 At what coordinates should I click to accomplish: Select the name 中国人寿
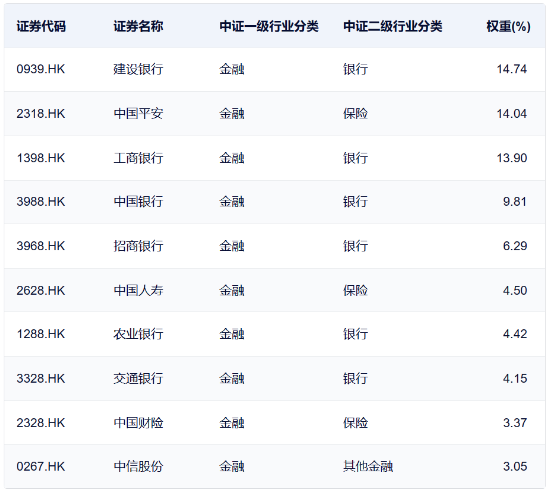click(x=138, y=291)
